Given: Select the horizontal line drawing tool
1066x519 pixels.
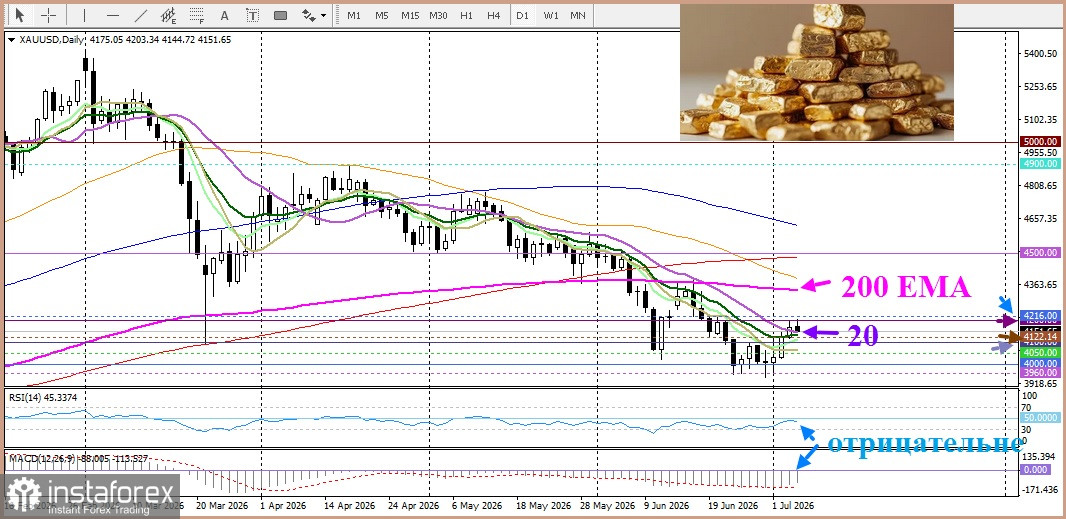Looking at the screenshot, I should tap(113, 15).
